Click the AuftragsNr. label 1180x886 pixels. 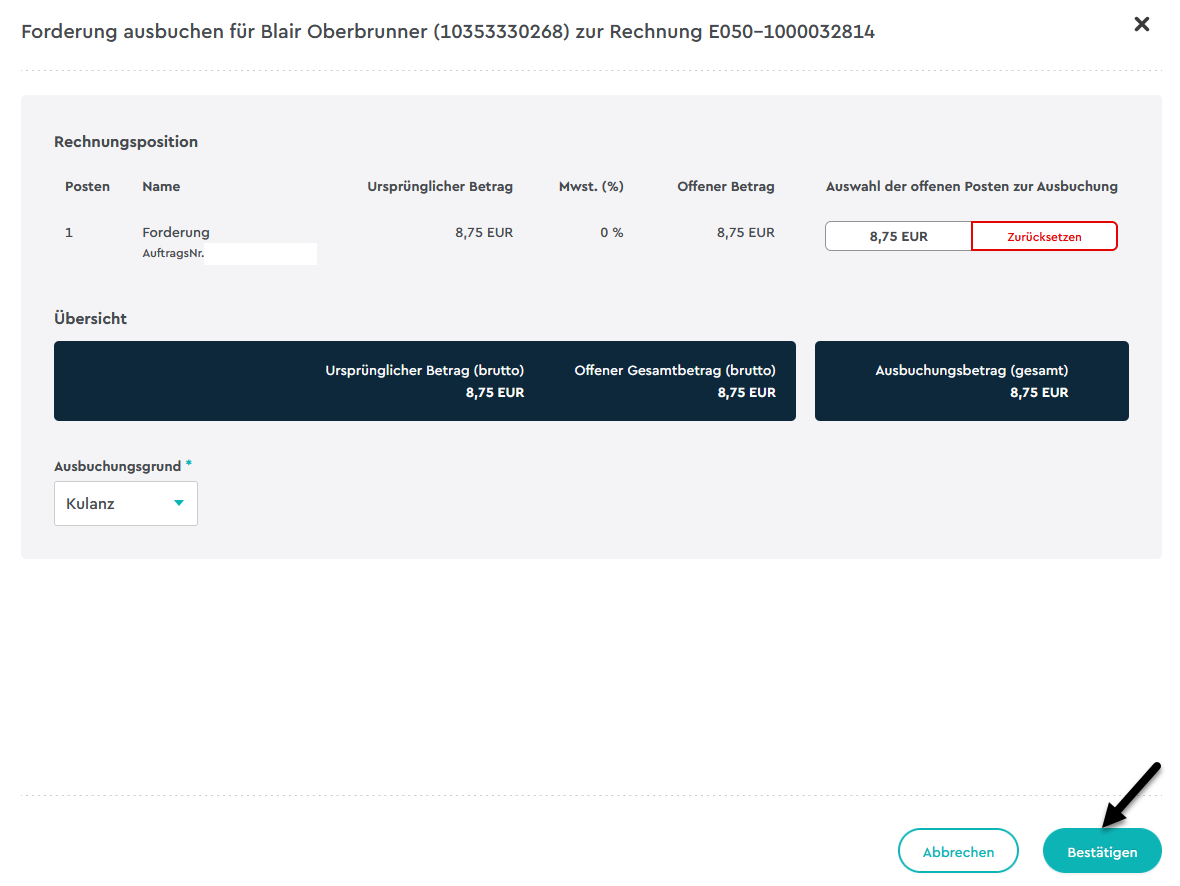coord(173,253)
